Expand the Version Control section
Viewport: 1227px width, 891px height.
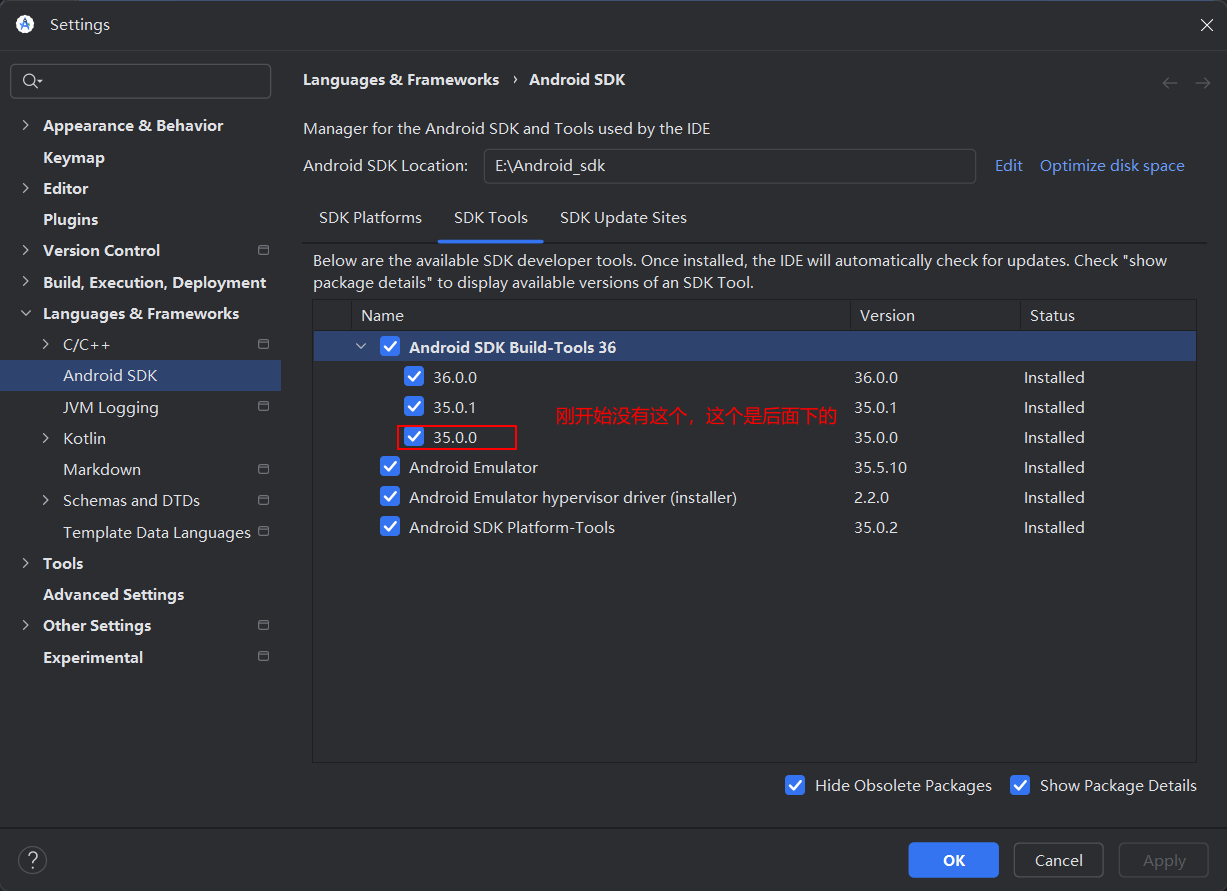(26, 250)
